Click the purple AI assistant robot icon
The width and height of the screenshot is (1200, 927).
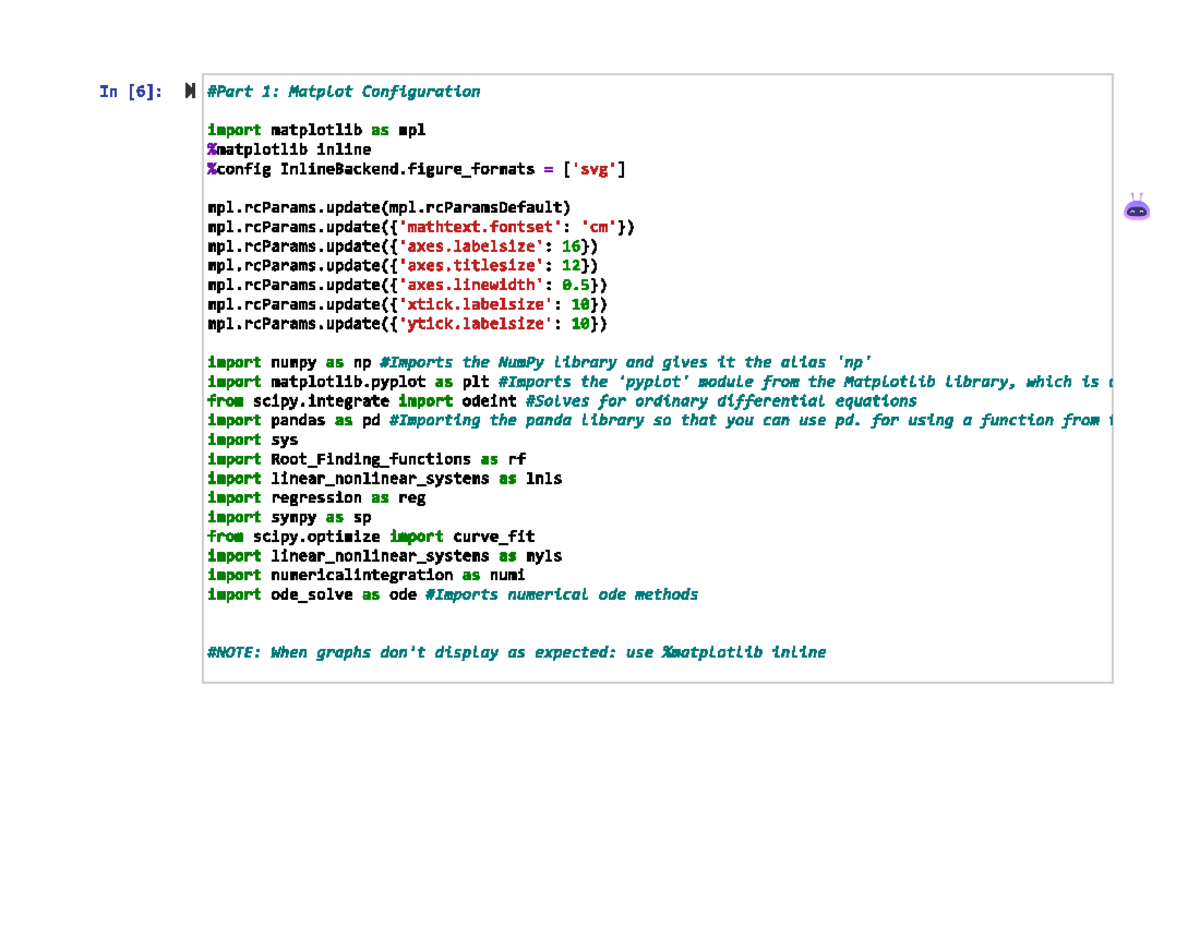(1136, 208)
